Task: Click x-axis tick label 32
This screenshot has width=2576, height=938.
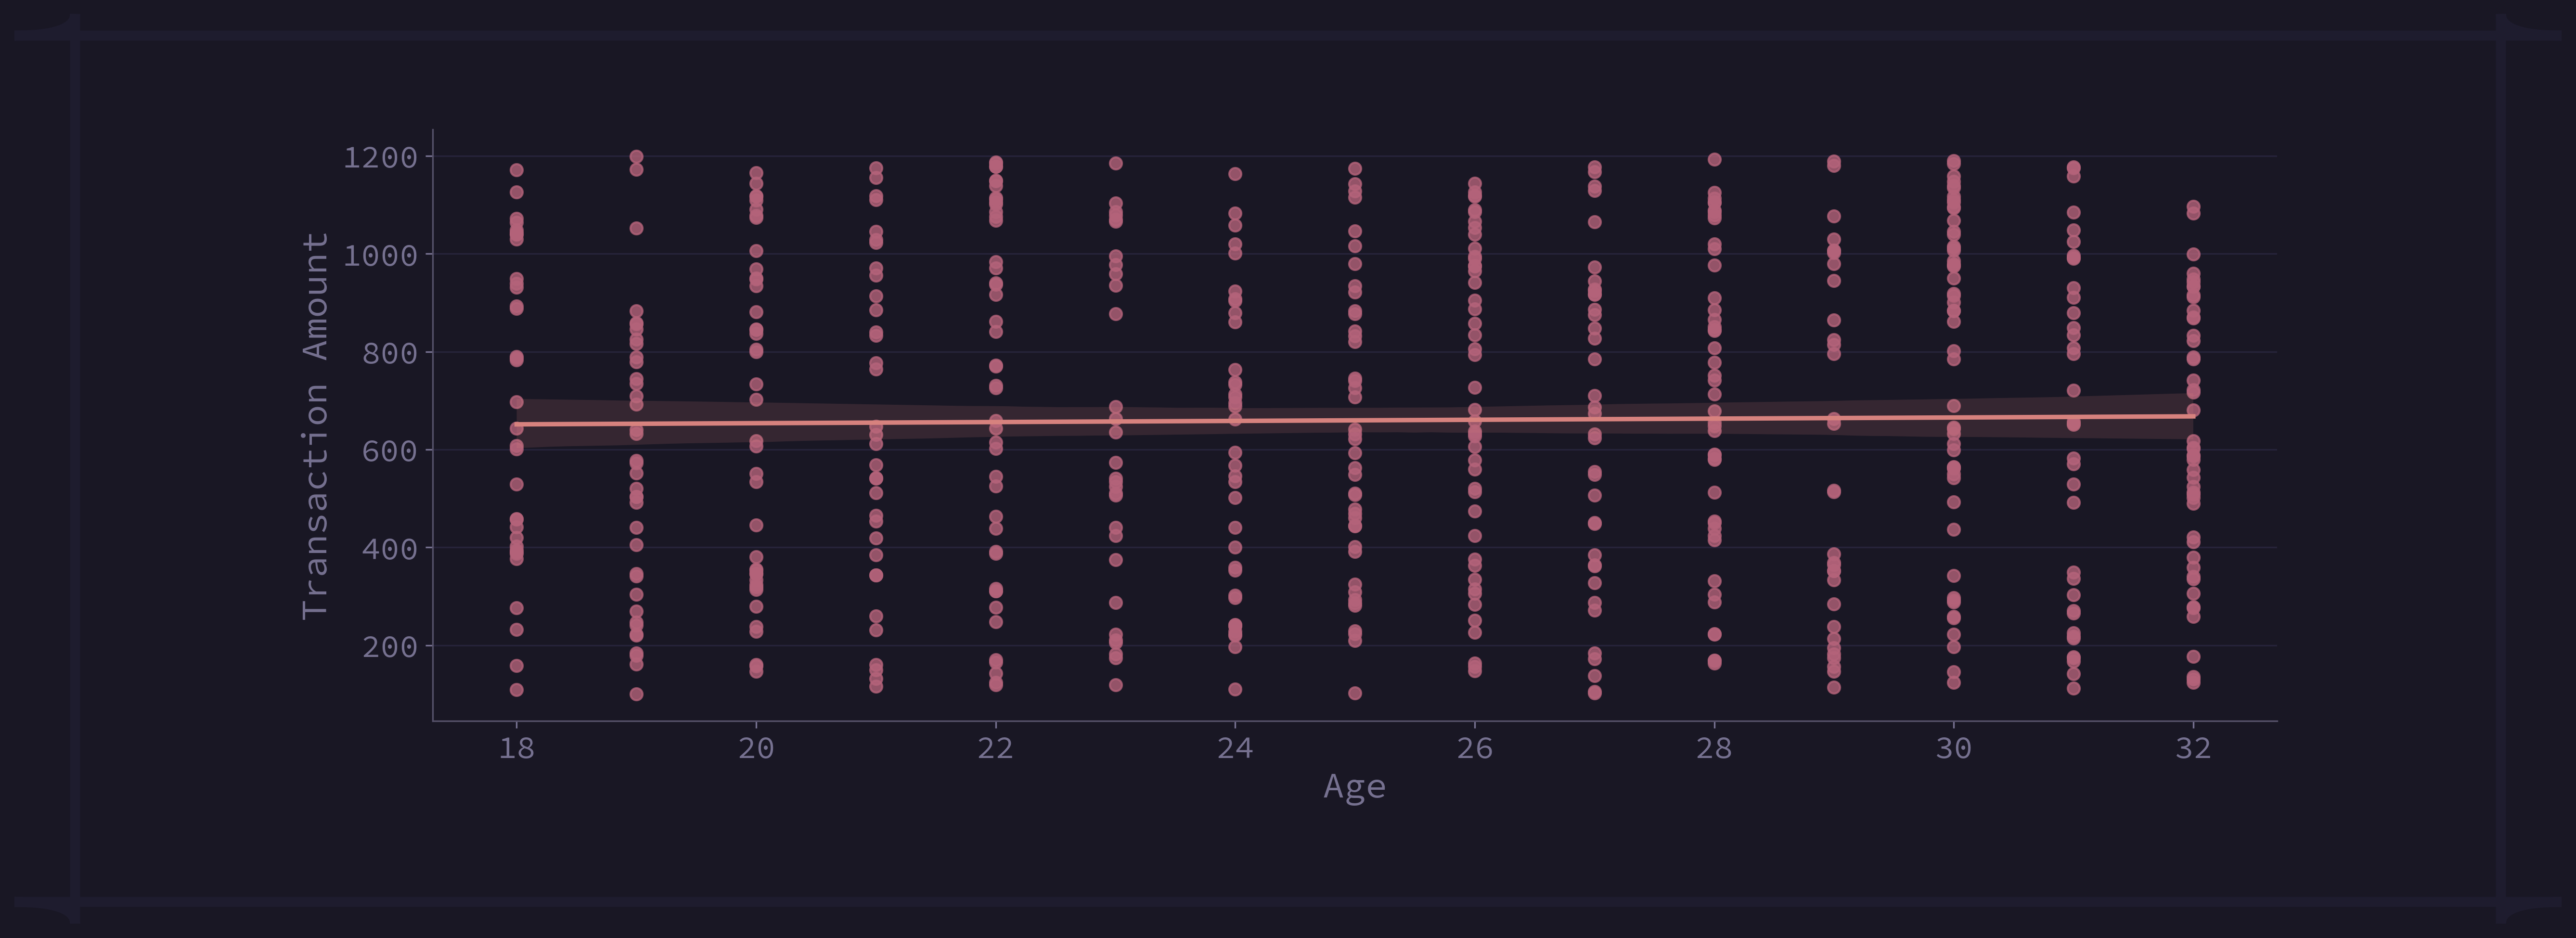Action: [x=2193, y=748]
